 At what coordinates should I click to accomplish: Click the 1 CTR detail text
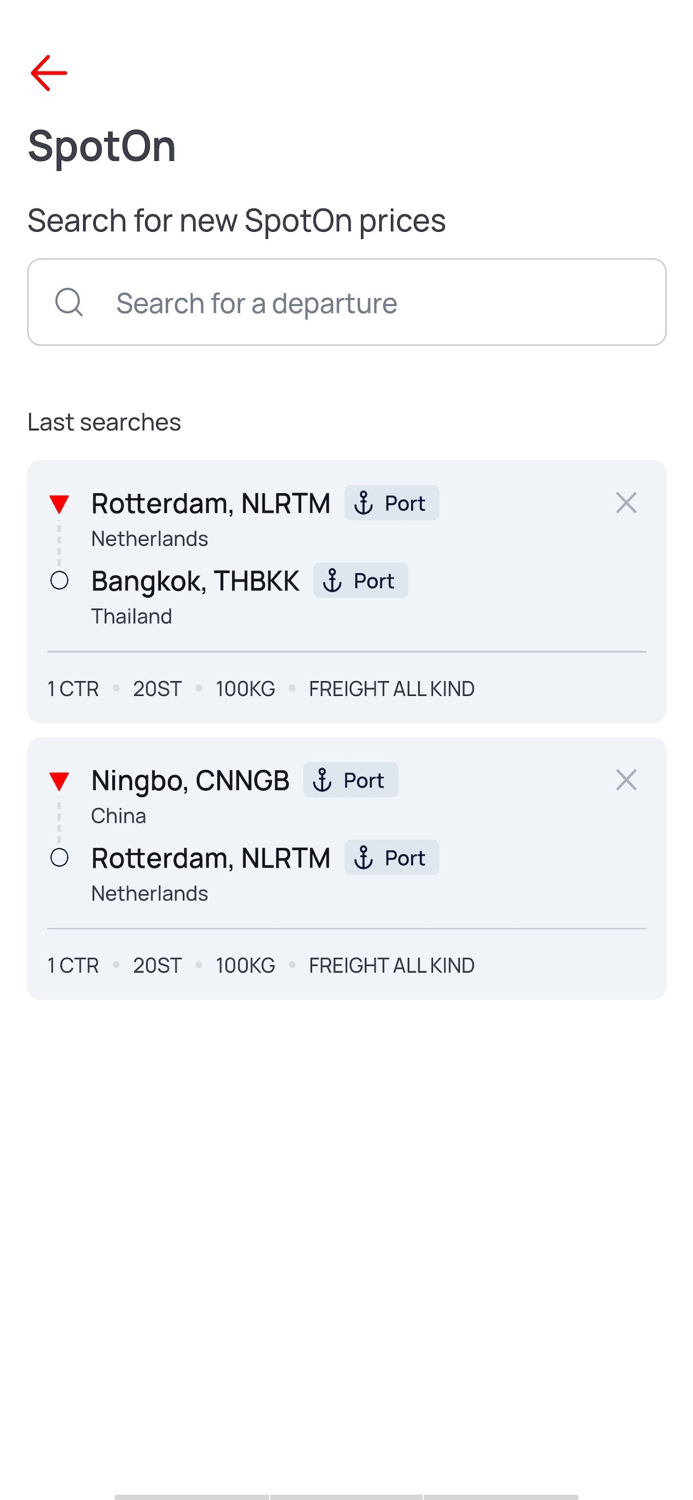72,688
